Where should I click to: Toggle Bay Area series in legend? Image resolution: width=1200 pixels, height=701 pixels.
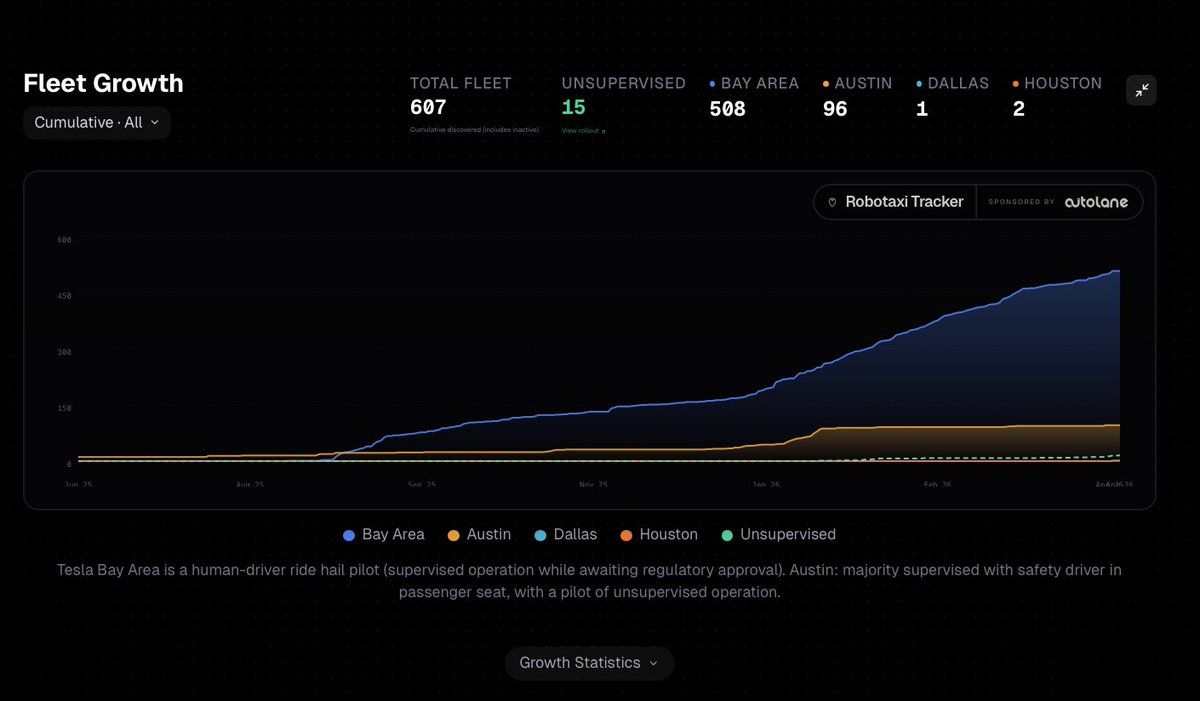[x=384, y=535]
